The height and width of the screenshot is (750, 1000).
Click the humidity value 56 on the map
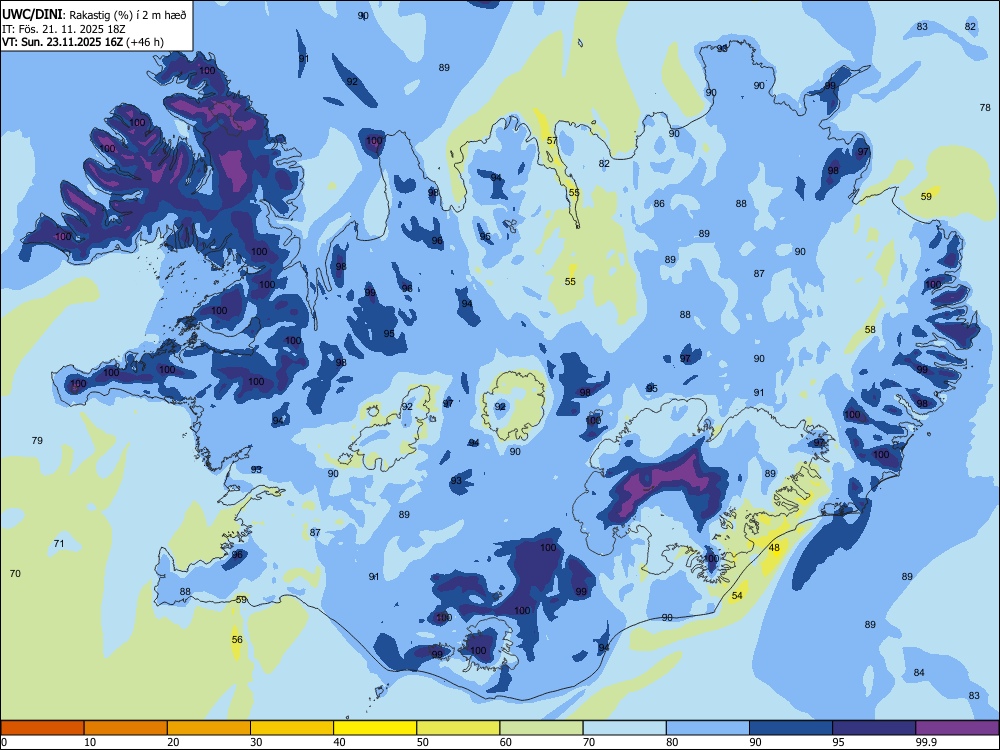(x=237, y=640)
